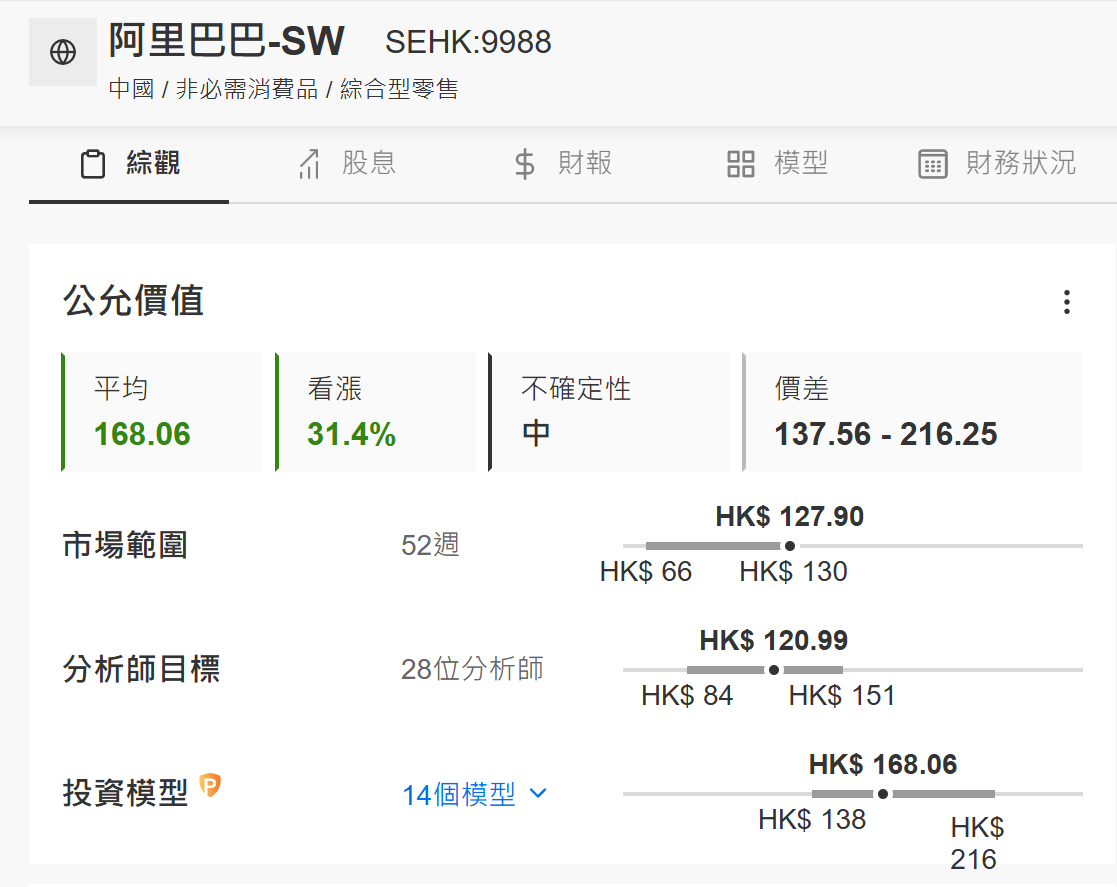Screen dimensions: 1117x887
Task: Switch to the 股息 tab
Action: coord(347,164)
